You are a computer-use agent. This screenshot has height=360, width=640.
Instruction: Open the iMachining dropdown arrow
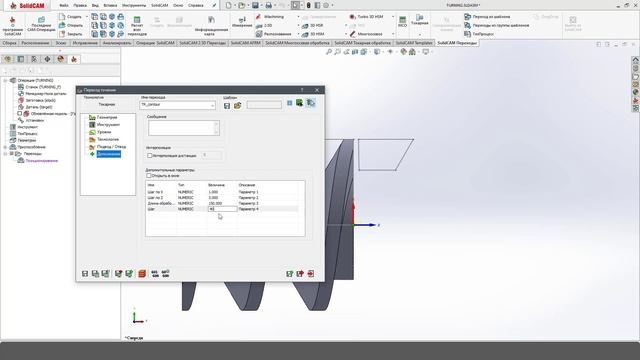tap(298, 17)
